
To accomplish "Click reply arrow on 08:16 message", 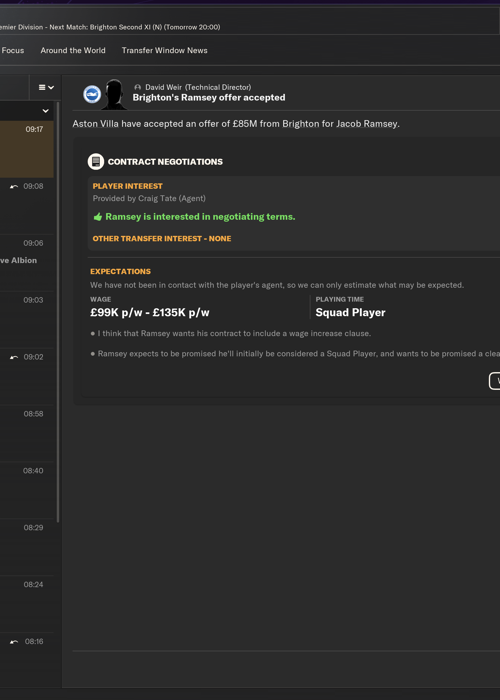I will [14, 642].
